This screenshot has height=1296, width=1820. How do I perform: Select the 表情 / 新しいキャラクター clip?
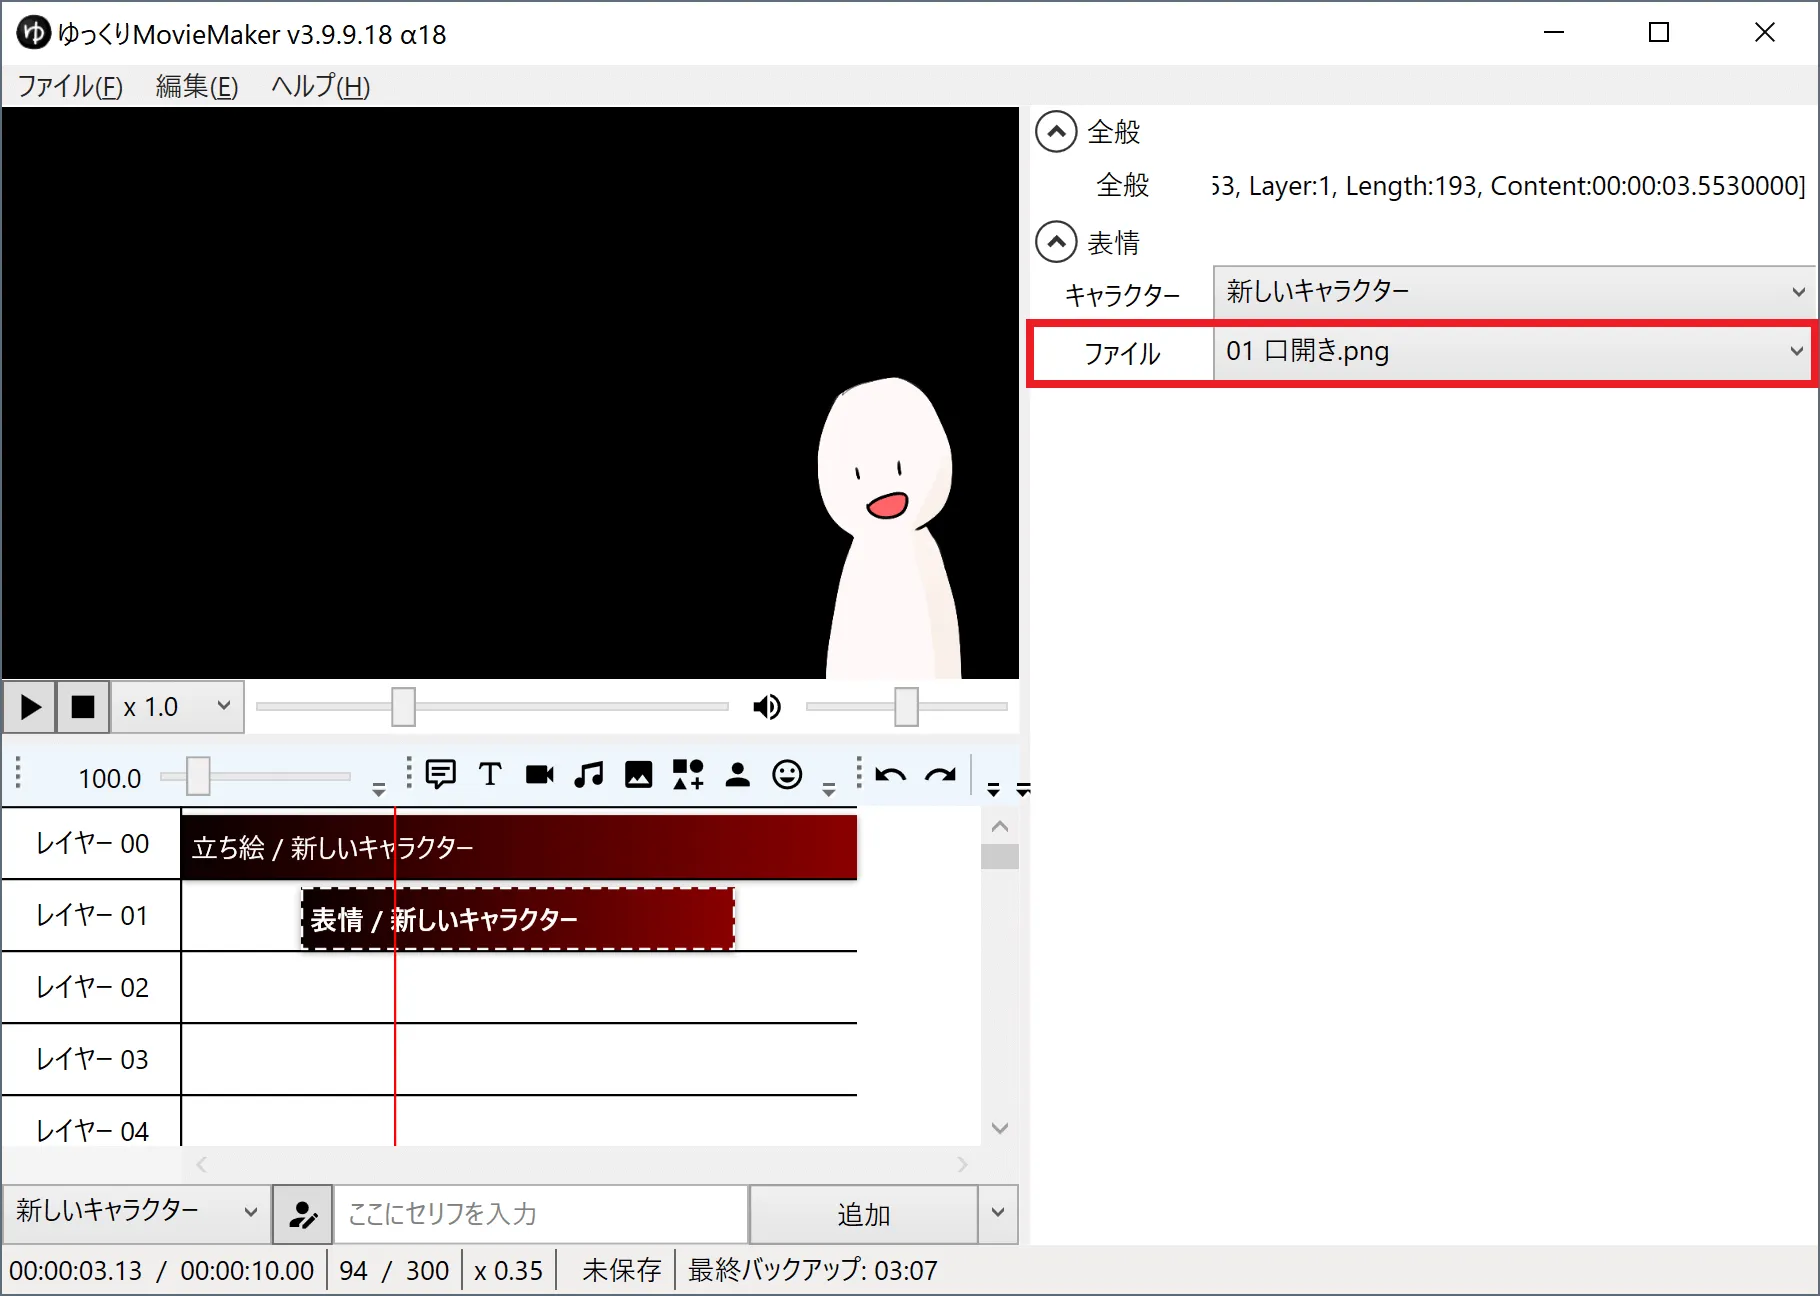[x=518, y=919]
